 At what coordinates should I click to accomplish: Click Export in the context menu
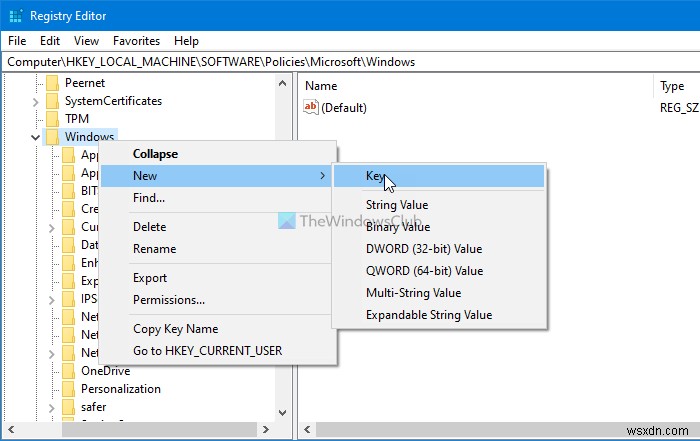(150, 278)
